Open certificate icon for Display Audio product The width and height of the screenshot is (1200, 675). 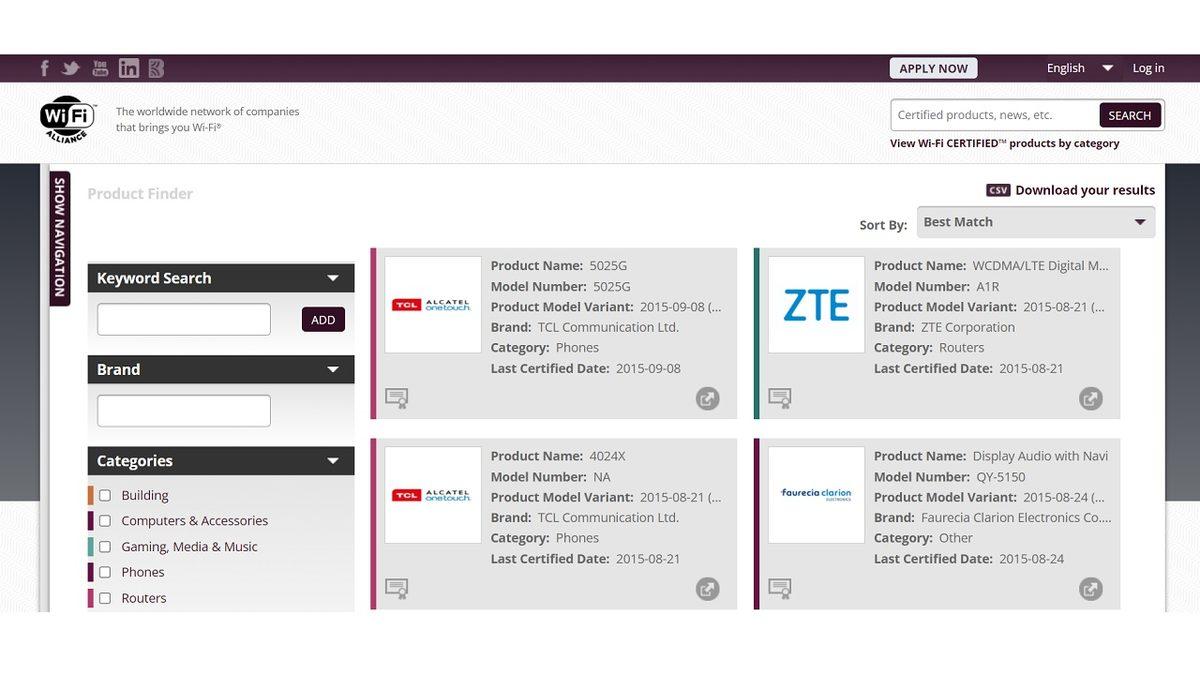coord(780,588)
